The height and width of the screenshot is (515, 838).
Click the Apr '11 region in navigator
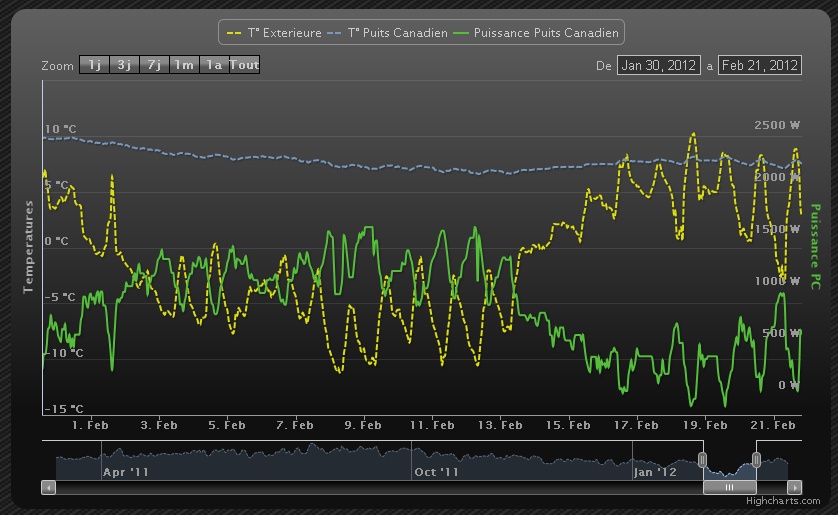coord(126,472)
